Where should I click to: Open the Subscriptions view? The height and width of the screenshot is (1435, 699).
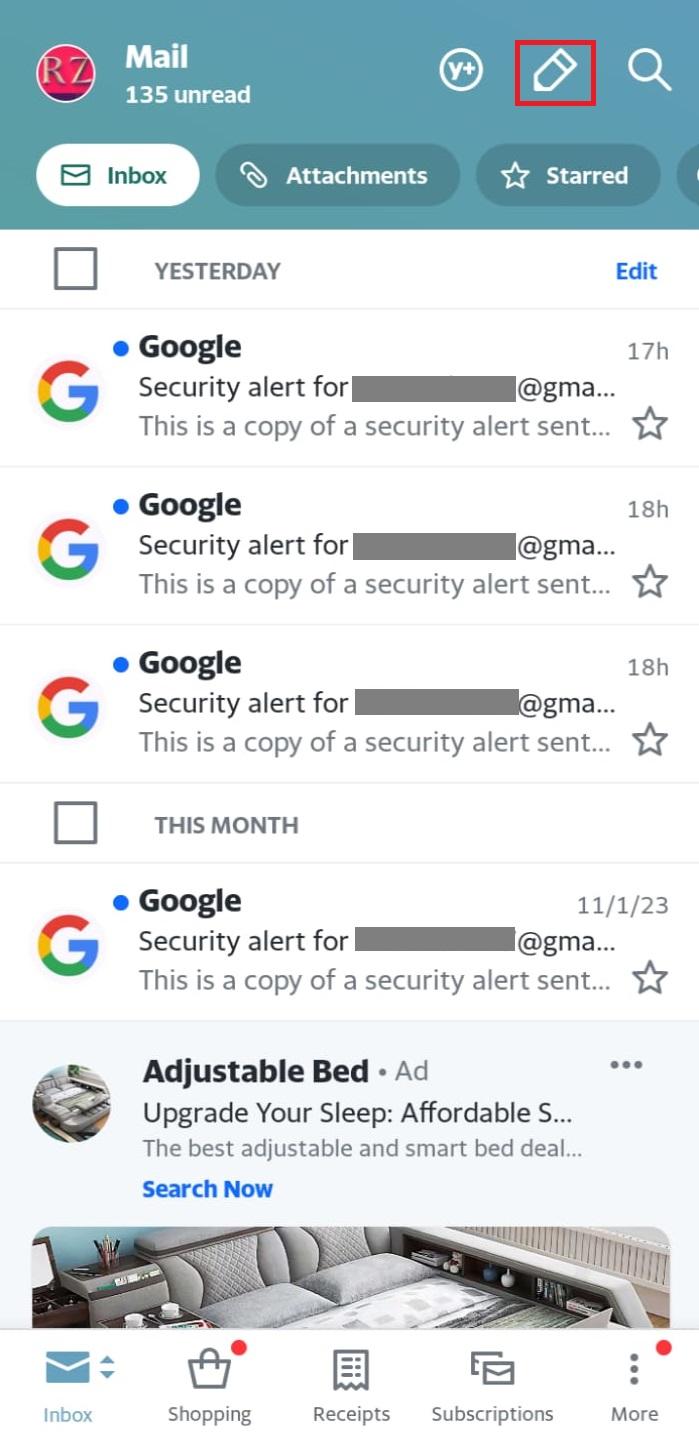point(492,1381)
